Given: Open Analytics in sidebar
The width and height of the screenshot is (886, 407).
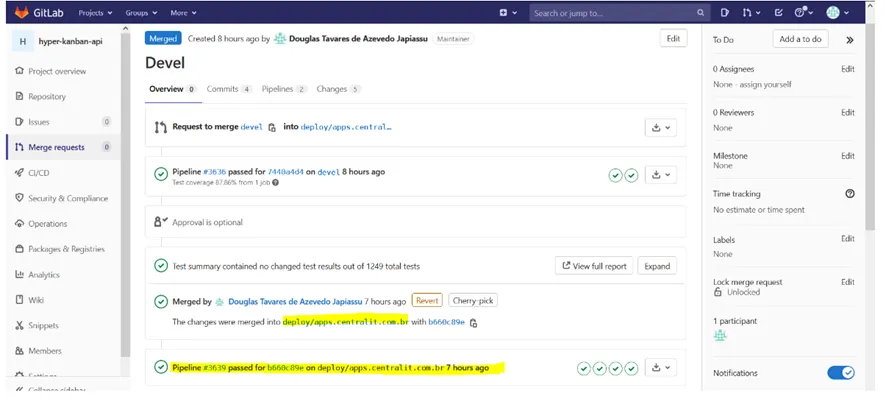Looking at the screenshot, I should coord(44,275).
